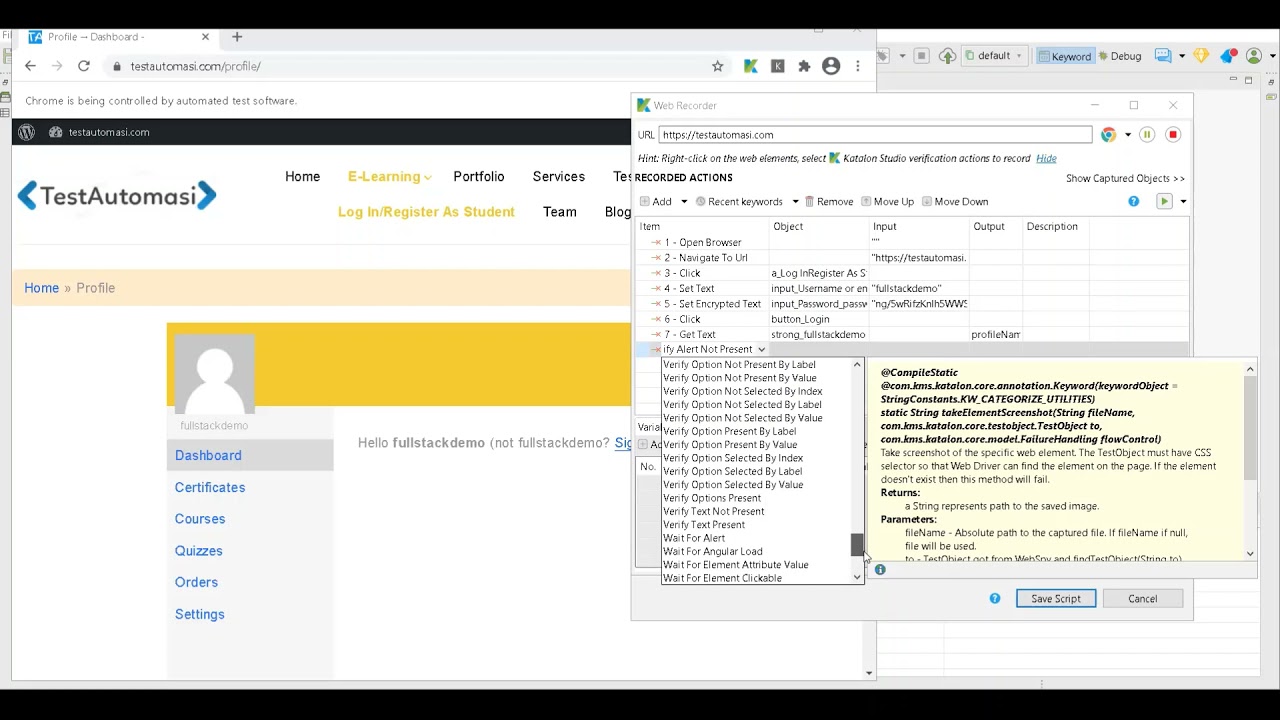Screen dimensions: 1280x720
Task: Open the 'default' profile dropdown in Katalon
Action: click(x=994, y=56)
